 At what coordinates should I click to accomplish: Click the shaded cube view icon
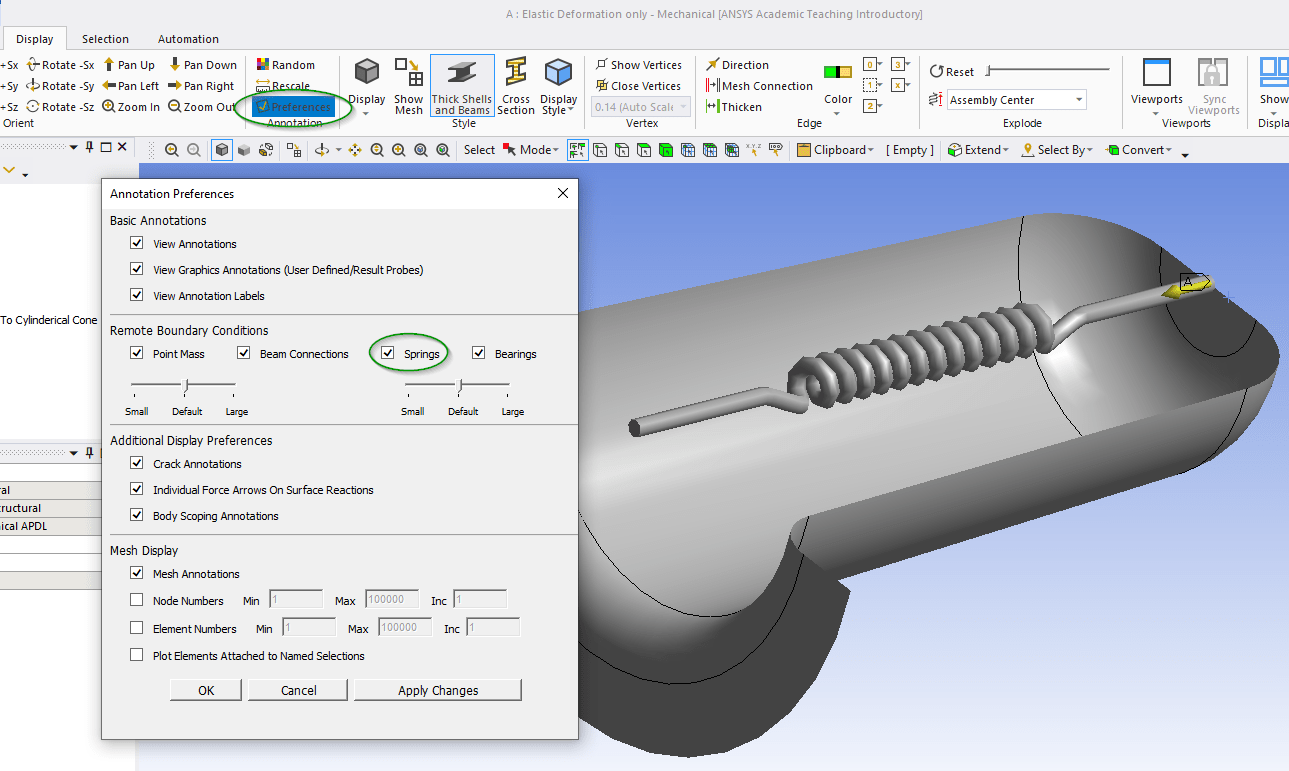[x=222, y=150]
